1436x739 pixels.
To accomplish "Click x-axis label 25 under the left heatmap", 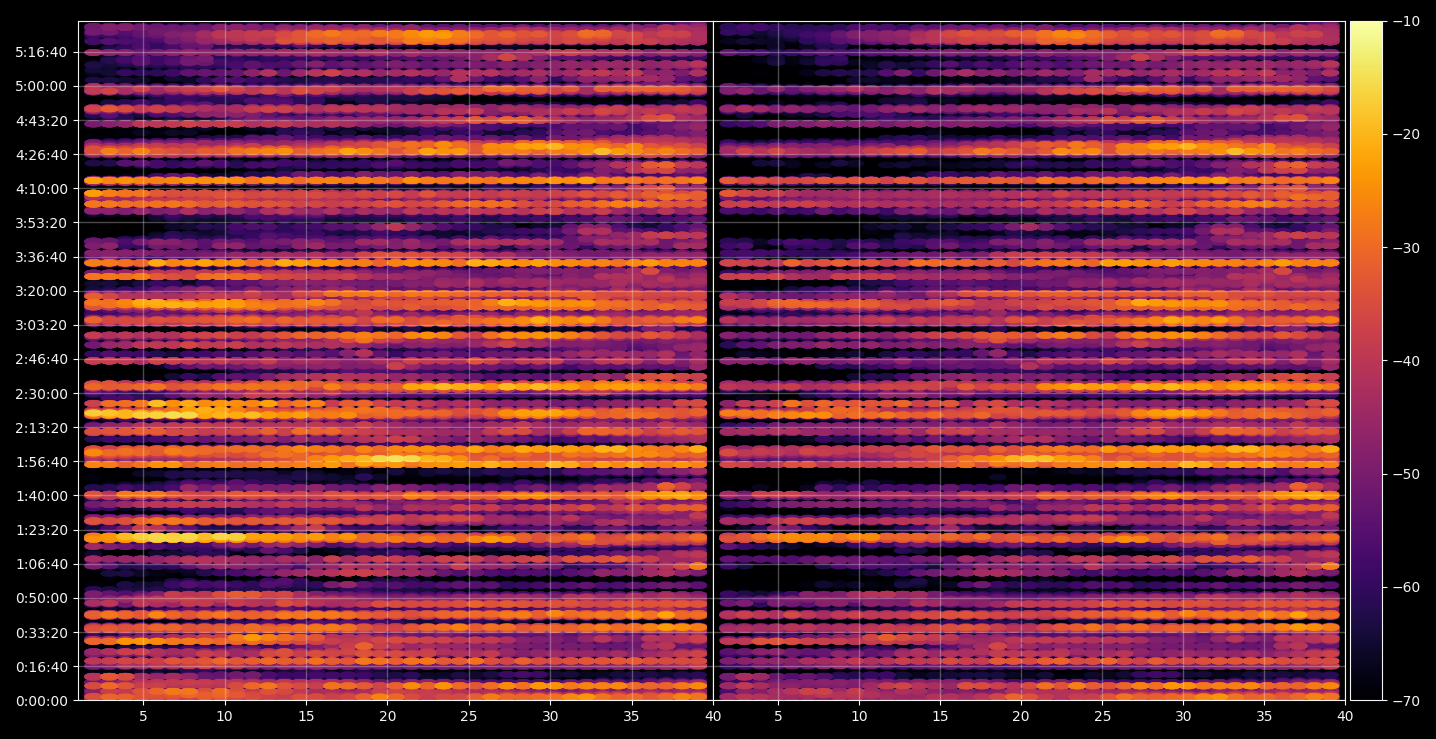I will click(469, 717).
